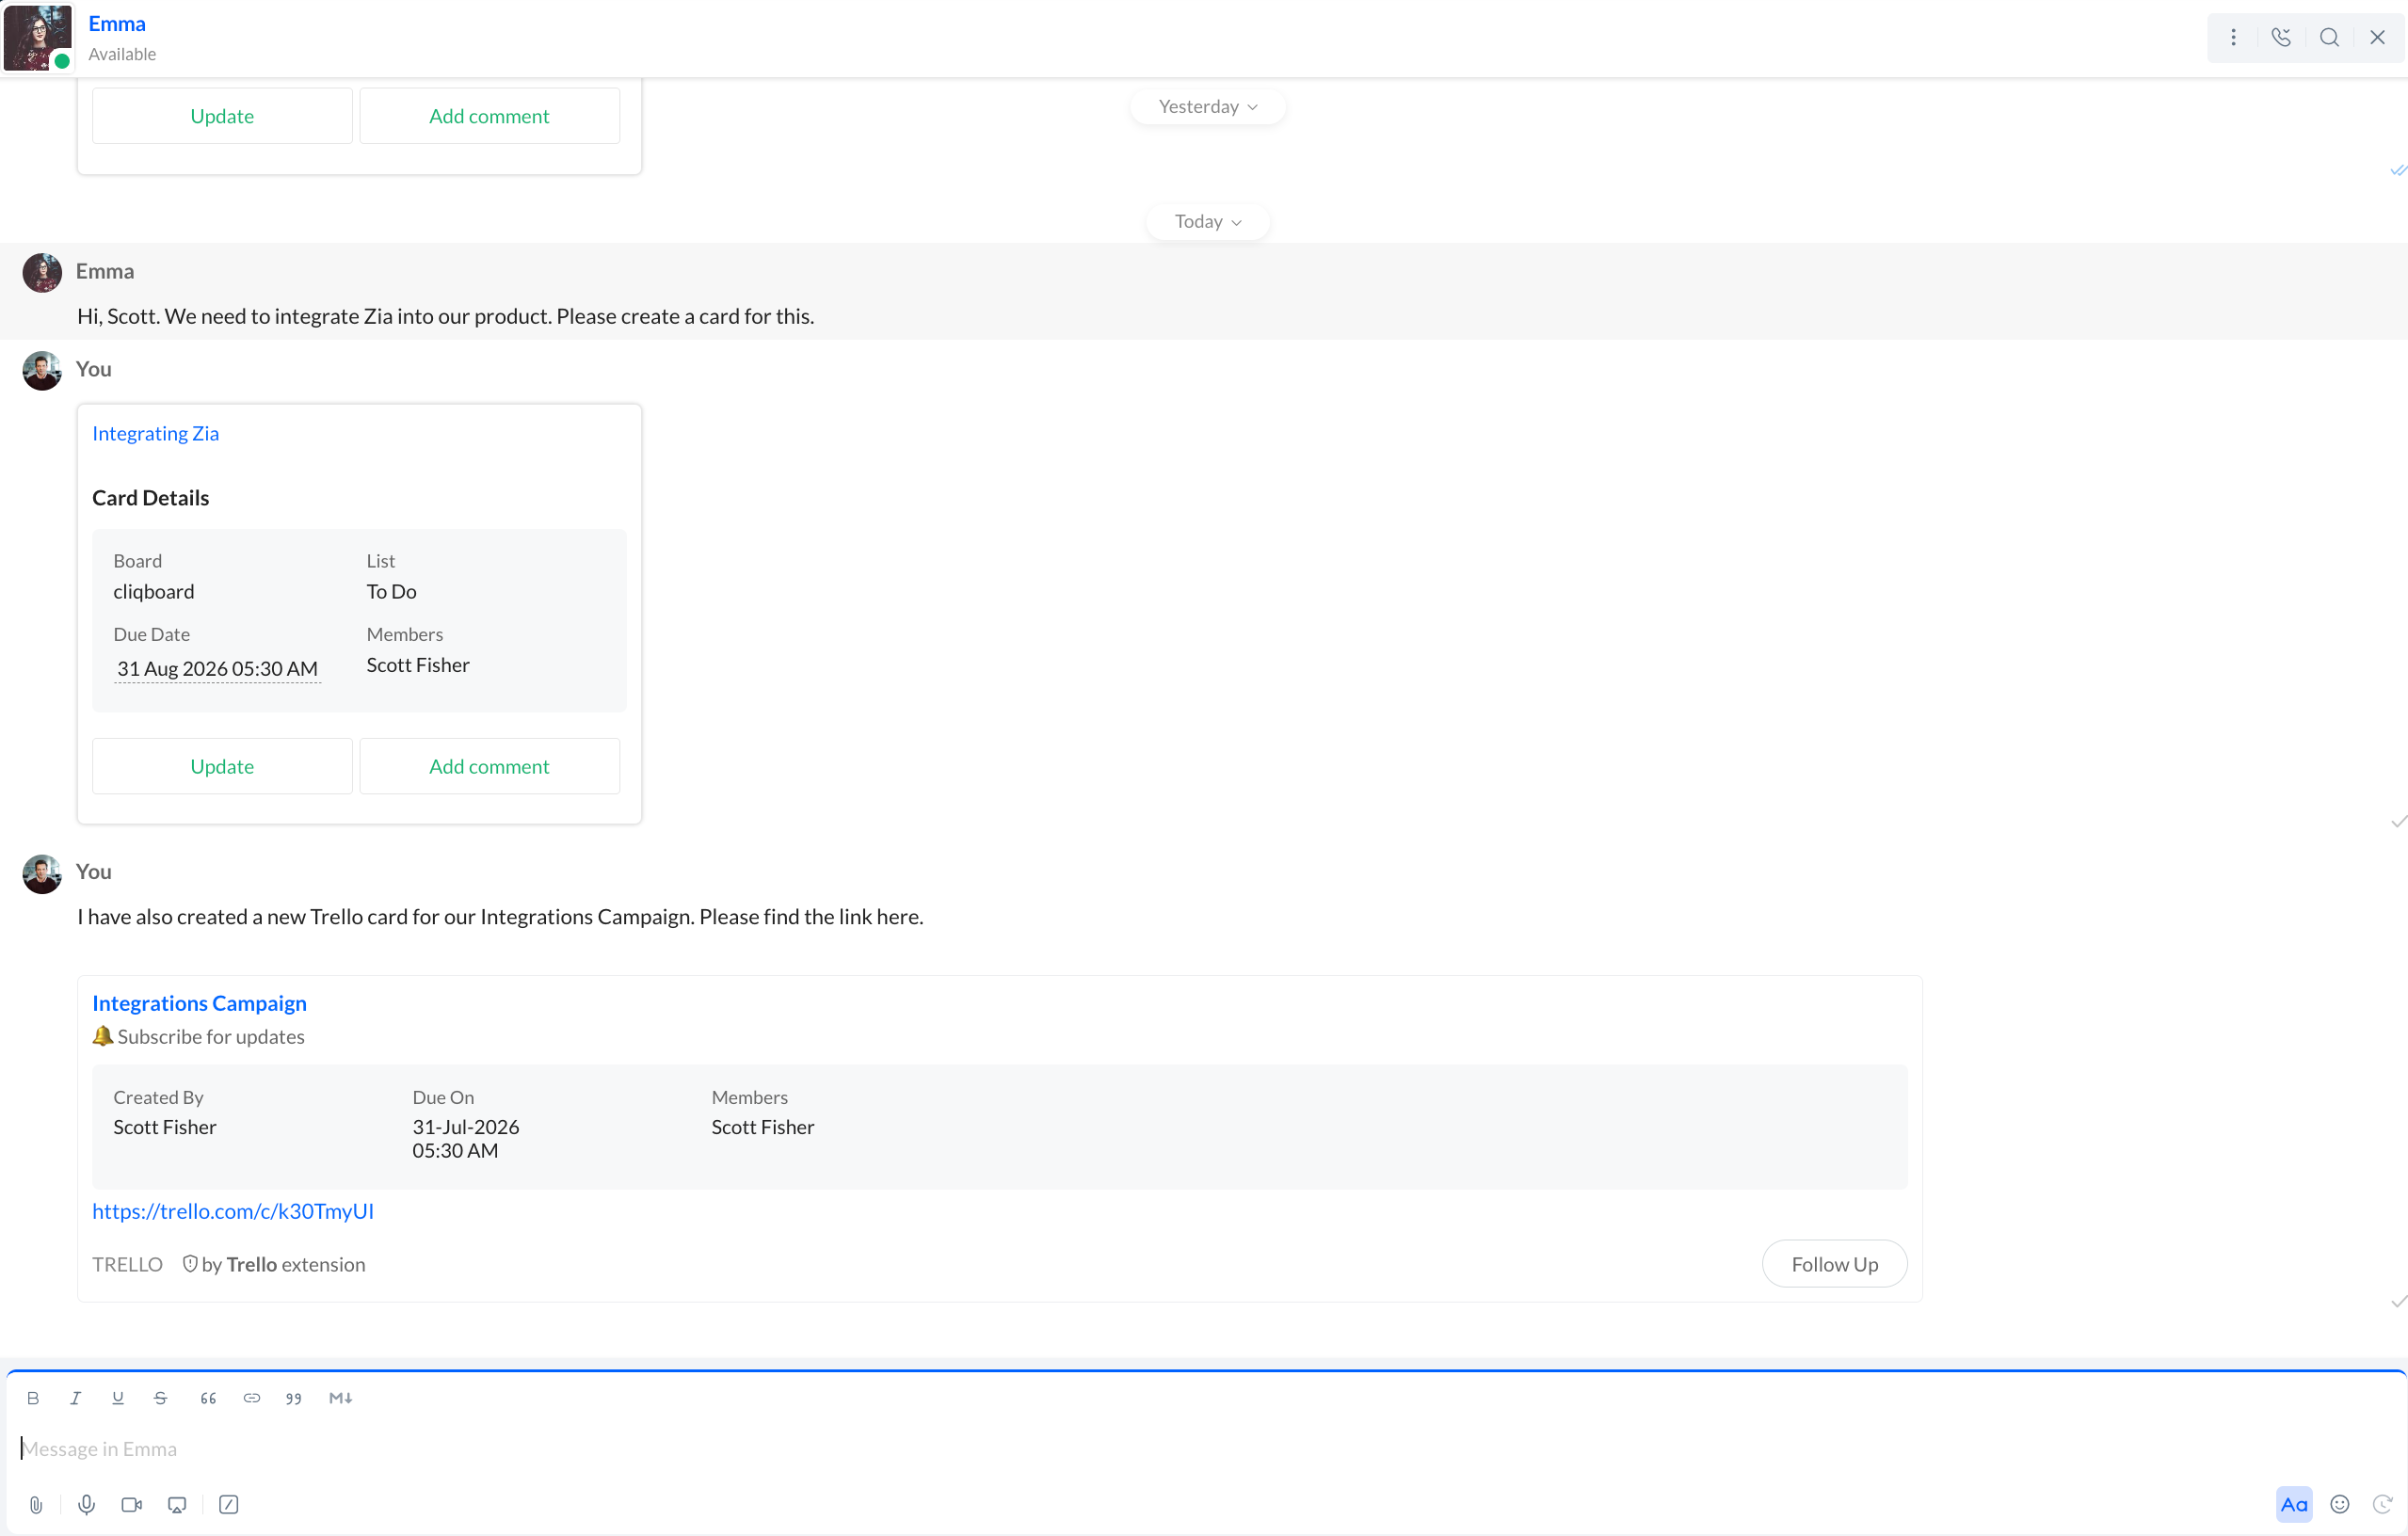This screenshot has width=2408, height=1536.
Task: Toggle Markdown mode in the composer
Action: pos(340,1398)
